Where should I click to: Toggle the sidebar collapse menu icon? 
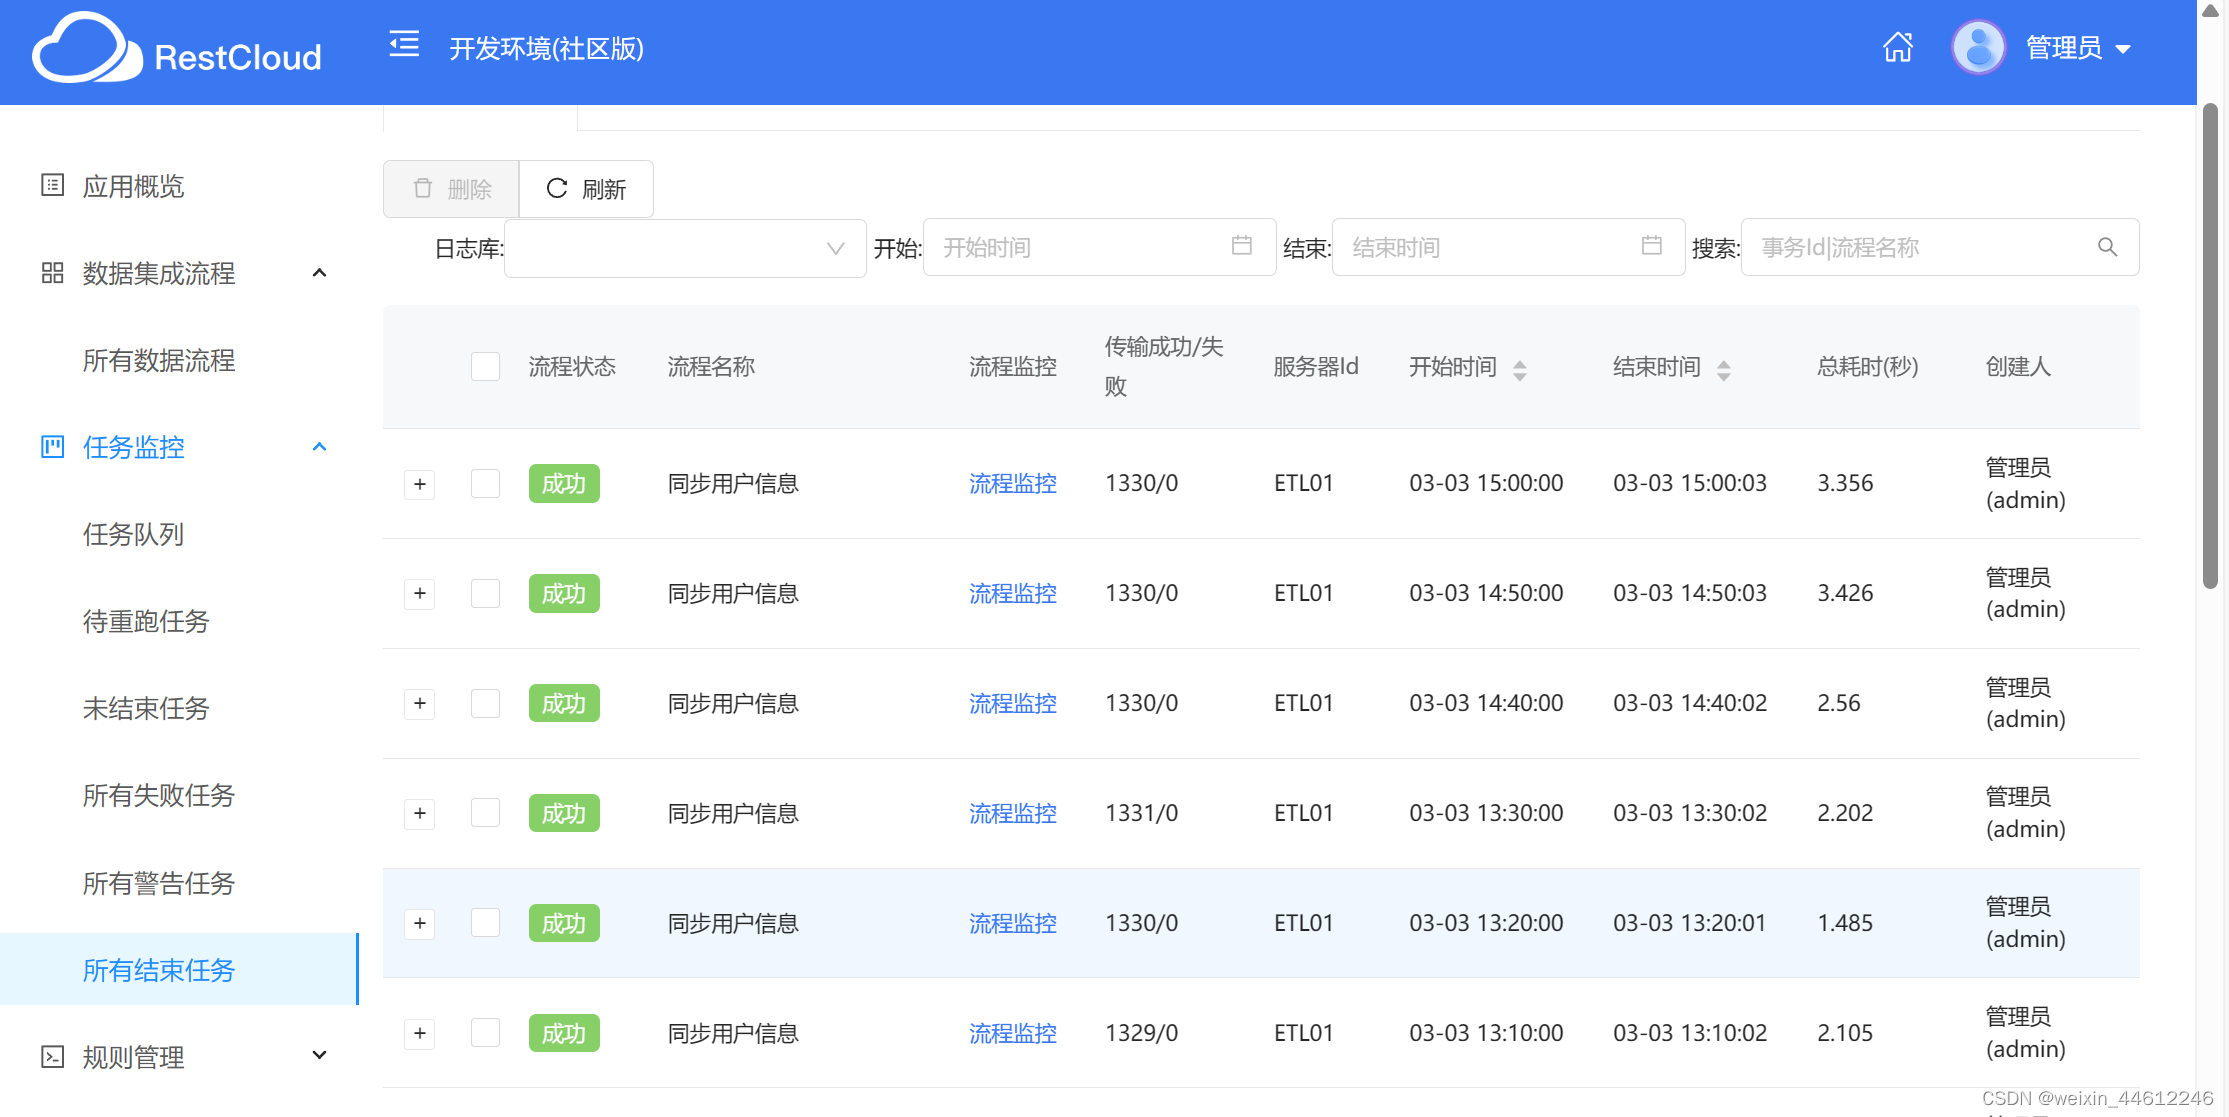click(x=404, y=44)
